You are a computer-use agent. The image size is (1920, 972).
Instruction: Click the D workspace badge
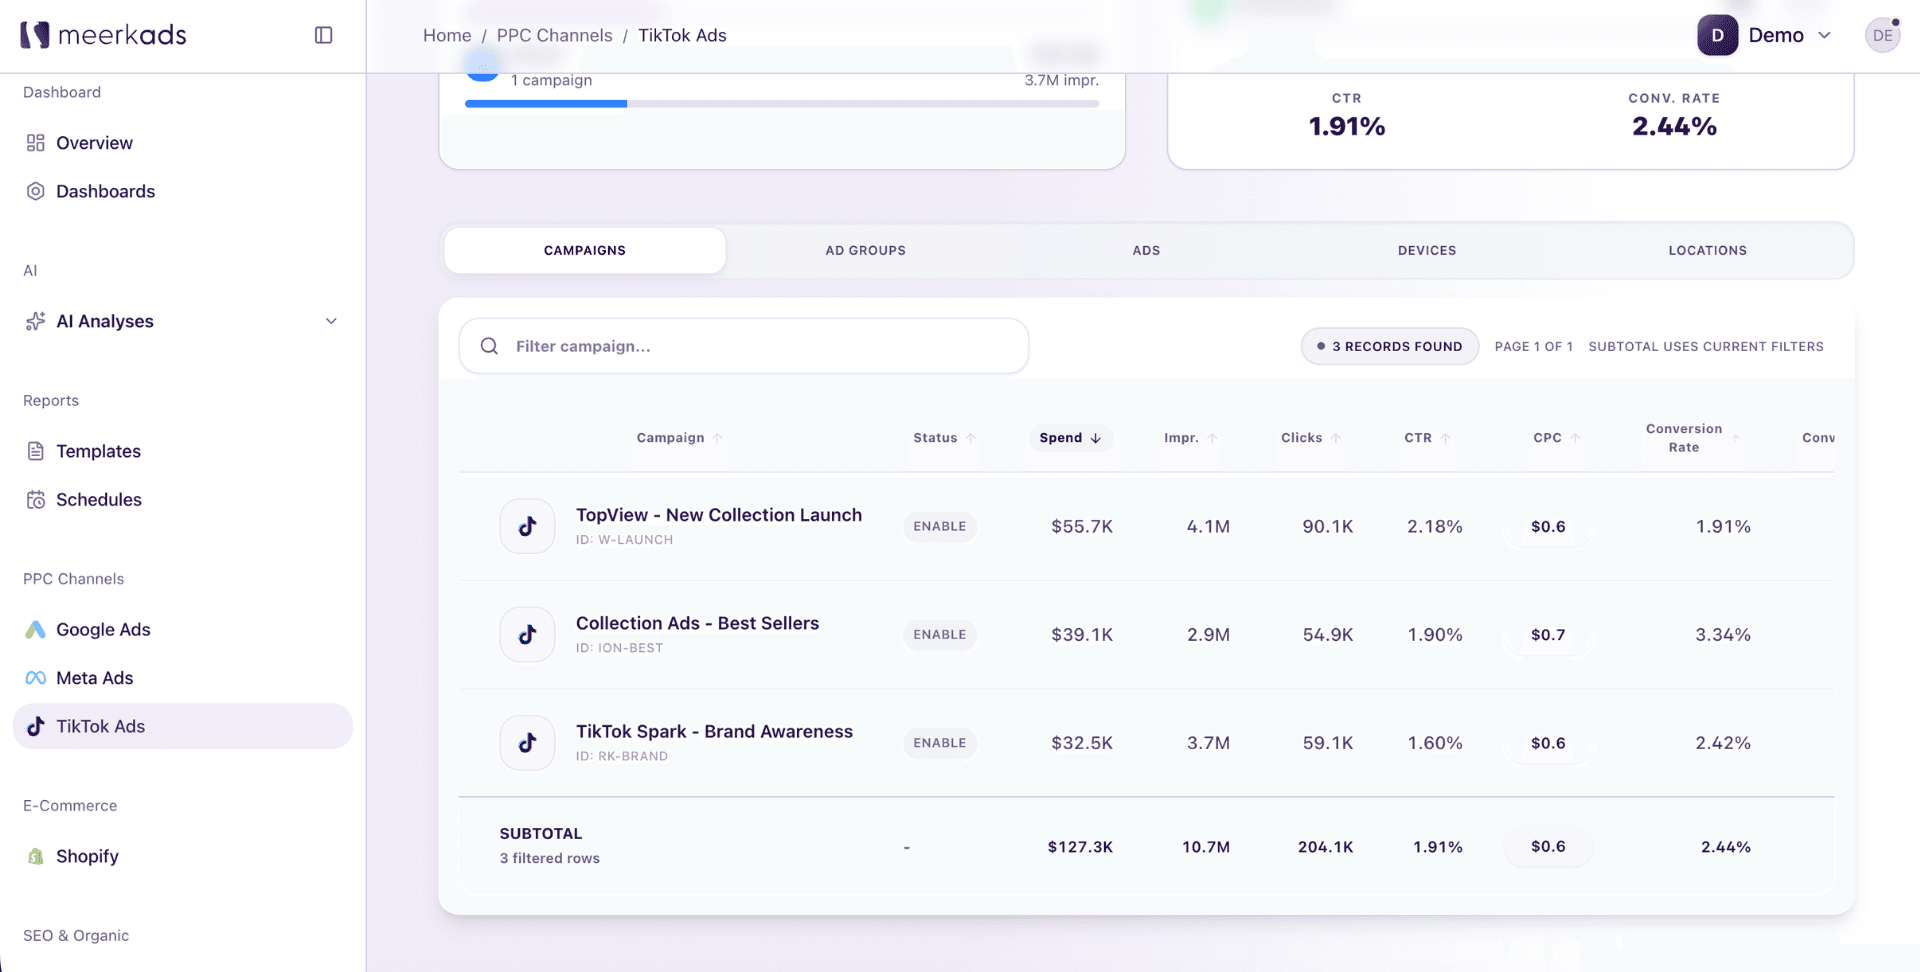tap(1717, 35)
